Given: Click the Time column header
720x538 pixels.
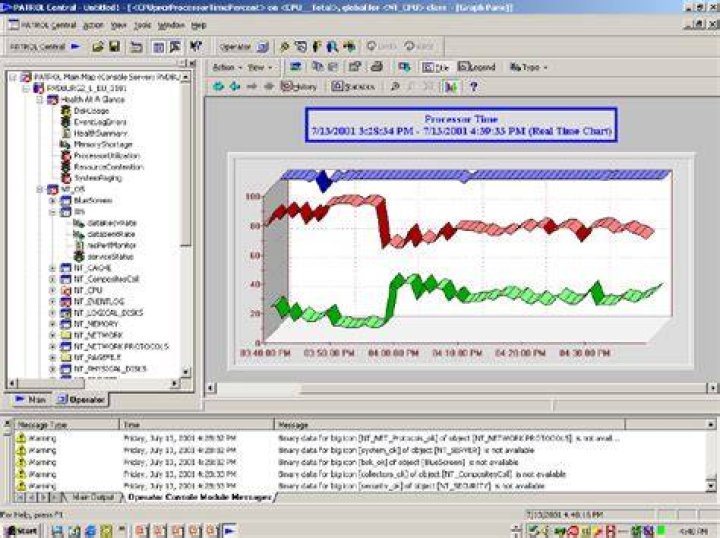Looking at the screenshot, I should (x=197, y=425).
